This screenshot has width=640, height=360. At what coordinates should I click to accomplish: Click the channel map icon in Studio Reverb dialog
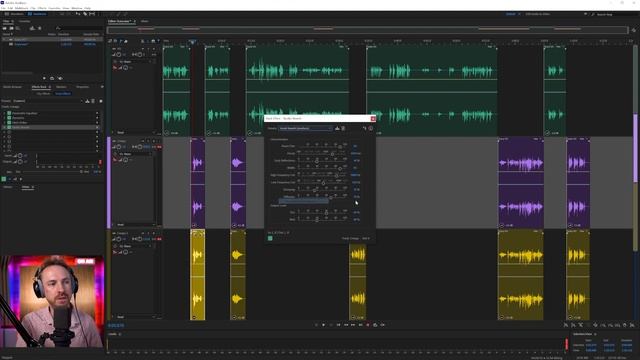click(x=364, y=128)
